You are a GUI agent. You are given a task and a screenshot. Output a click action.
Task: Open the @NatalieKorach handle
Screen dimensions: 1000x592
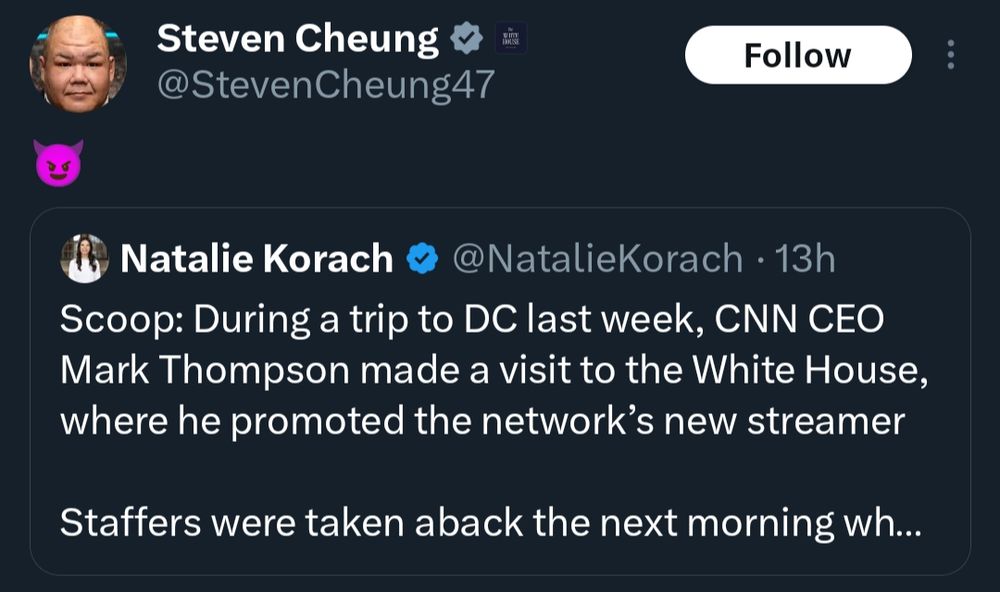pos(597,259)
